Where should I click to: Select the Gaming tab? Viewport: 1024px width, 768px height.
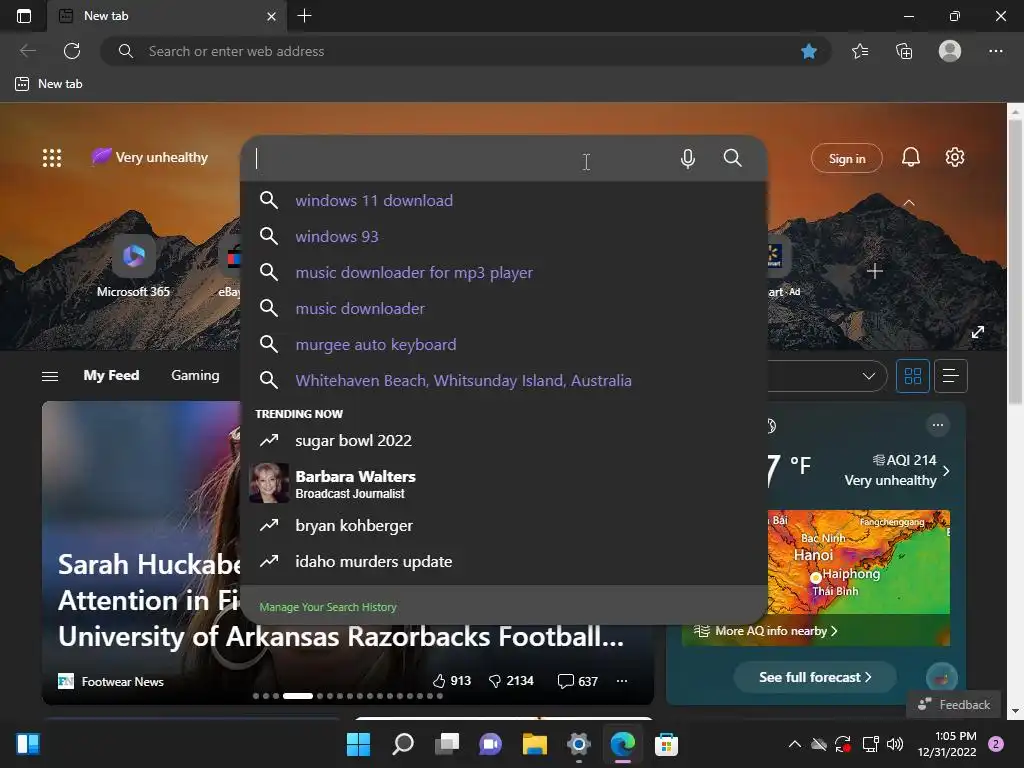195,376
